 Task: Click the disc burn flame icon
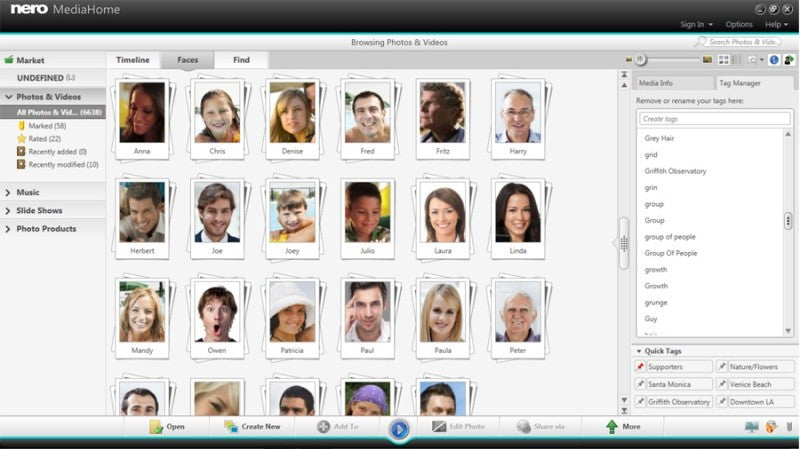pos(771,427)
